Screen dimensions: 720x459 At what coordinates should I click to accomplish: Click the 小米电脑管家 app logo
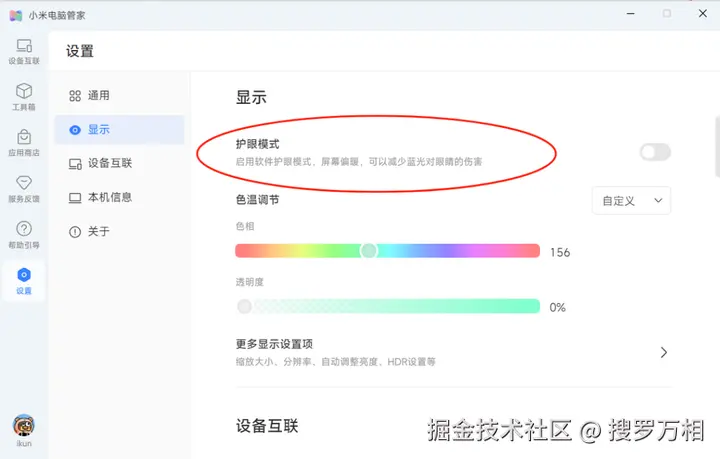[16, 15]
